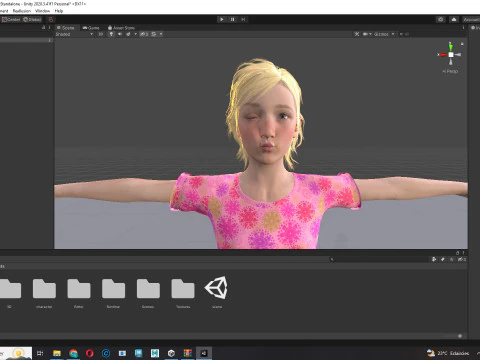Open File Explorer from the taskbar
The image size is (480, 360).
point(57,353)
